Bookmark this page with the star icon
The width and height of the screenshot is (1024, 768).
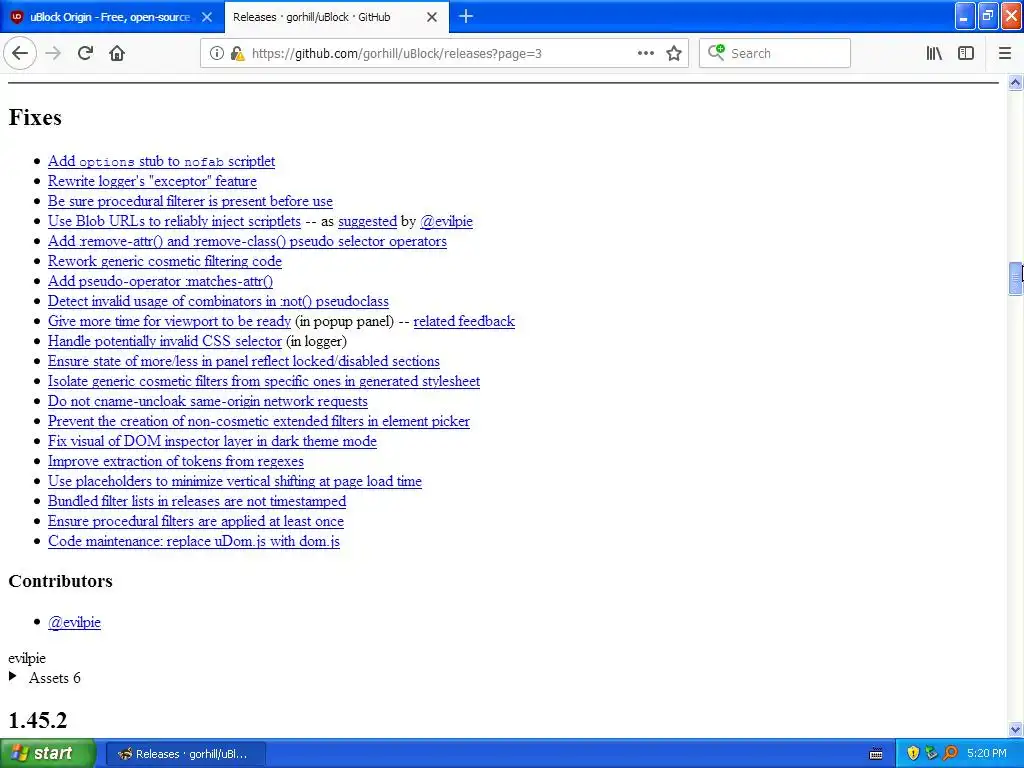(x=674, y=54)
